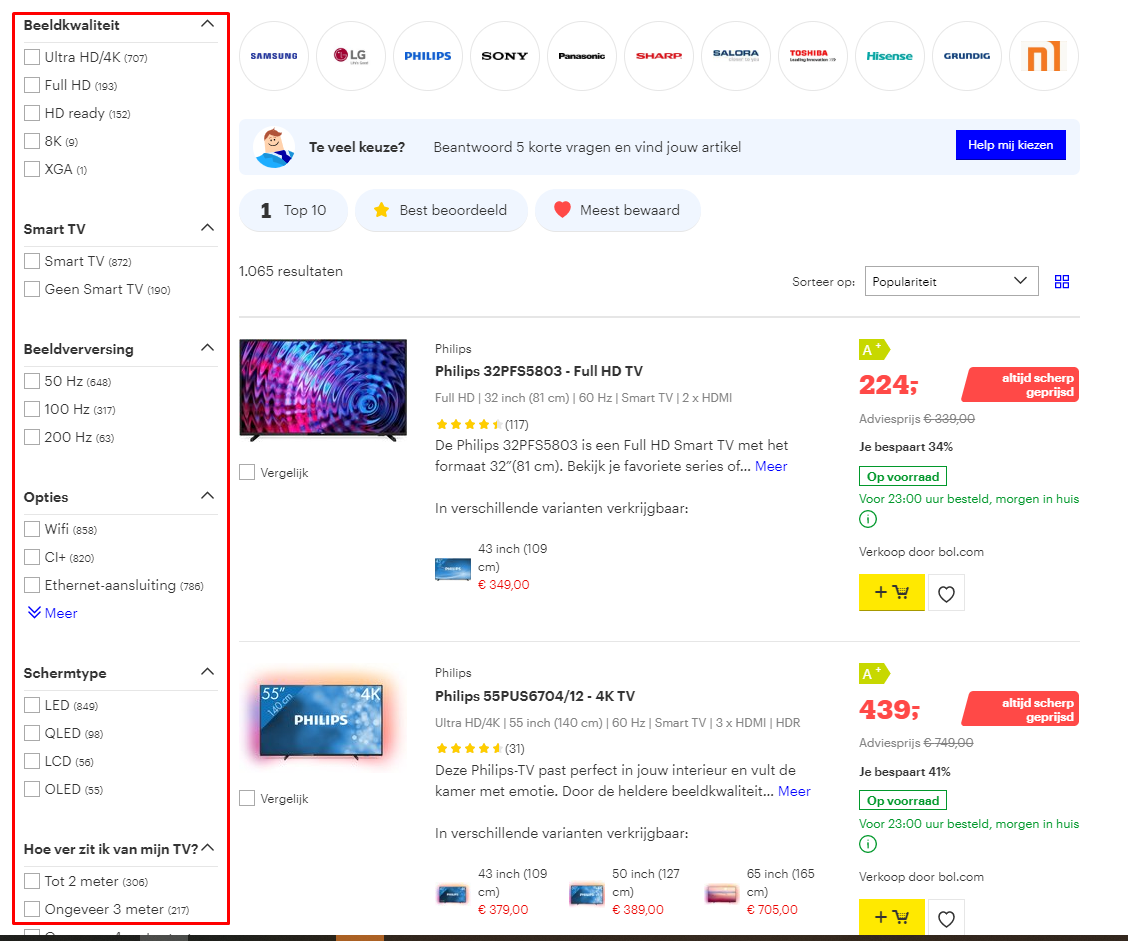Click the Help mij kiezen button
The height and width of the screenshot is (941, 1128).
click(1010, 145)
